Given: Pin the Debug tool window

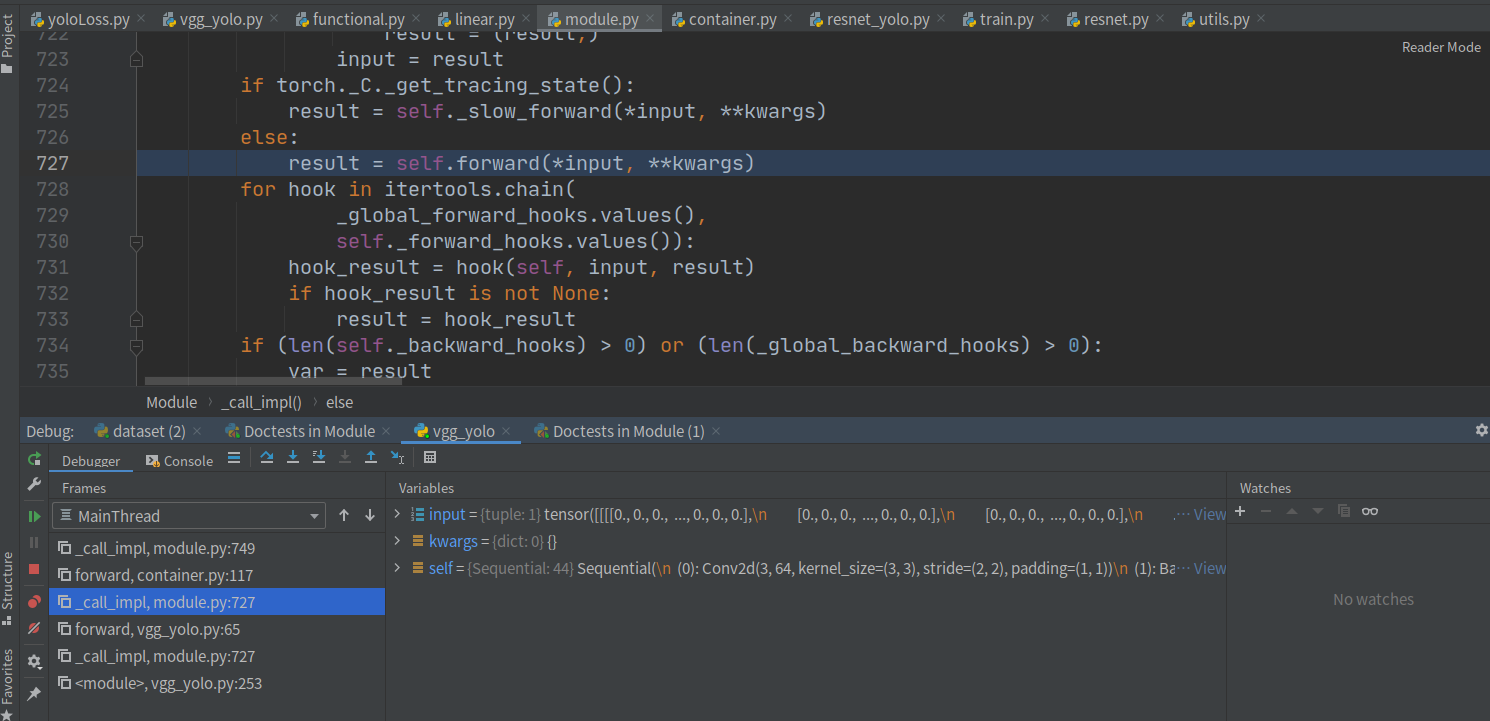Looking at the screenshot, I should [33, 693].
